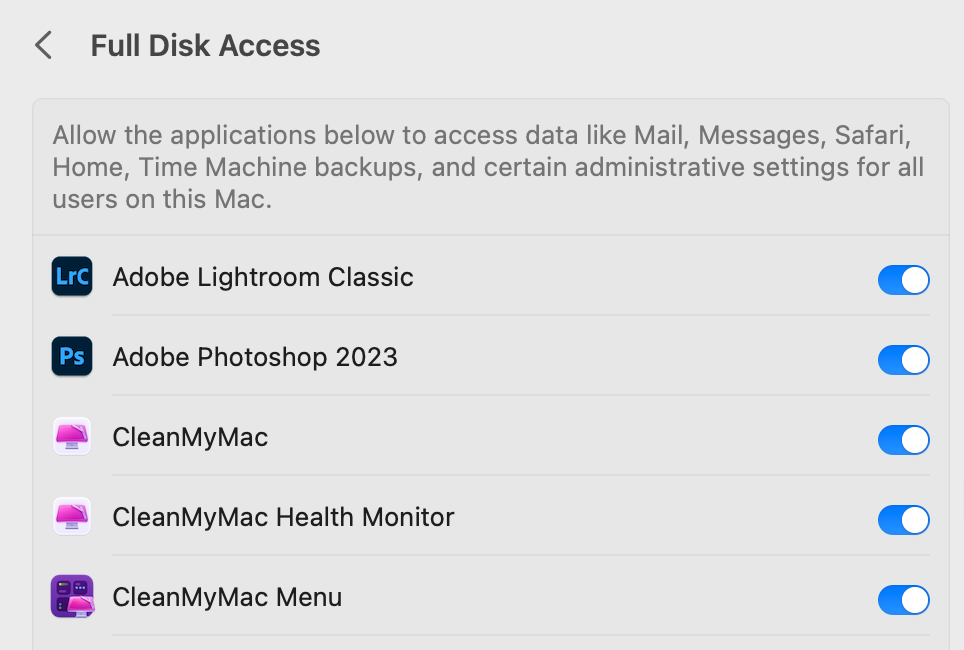Toggle CleanMyMac disk access switch
This screenshot has height=650, width=964.
point(903,440)
